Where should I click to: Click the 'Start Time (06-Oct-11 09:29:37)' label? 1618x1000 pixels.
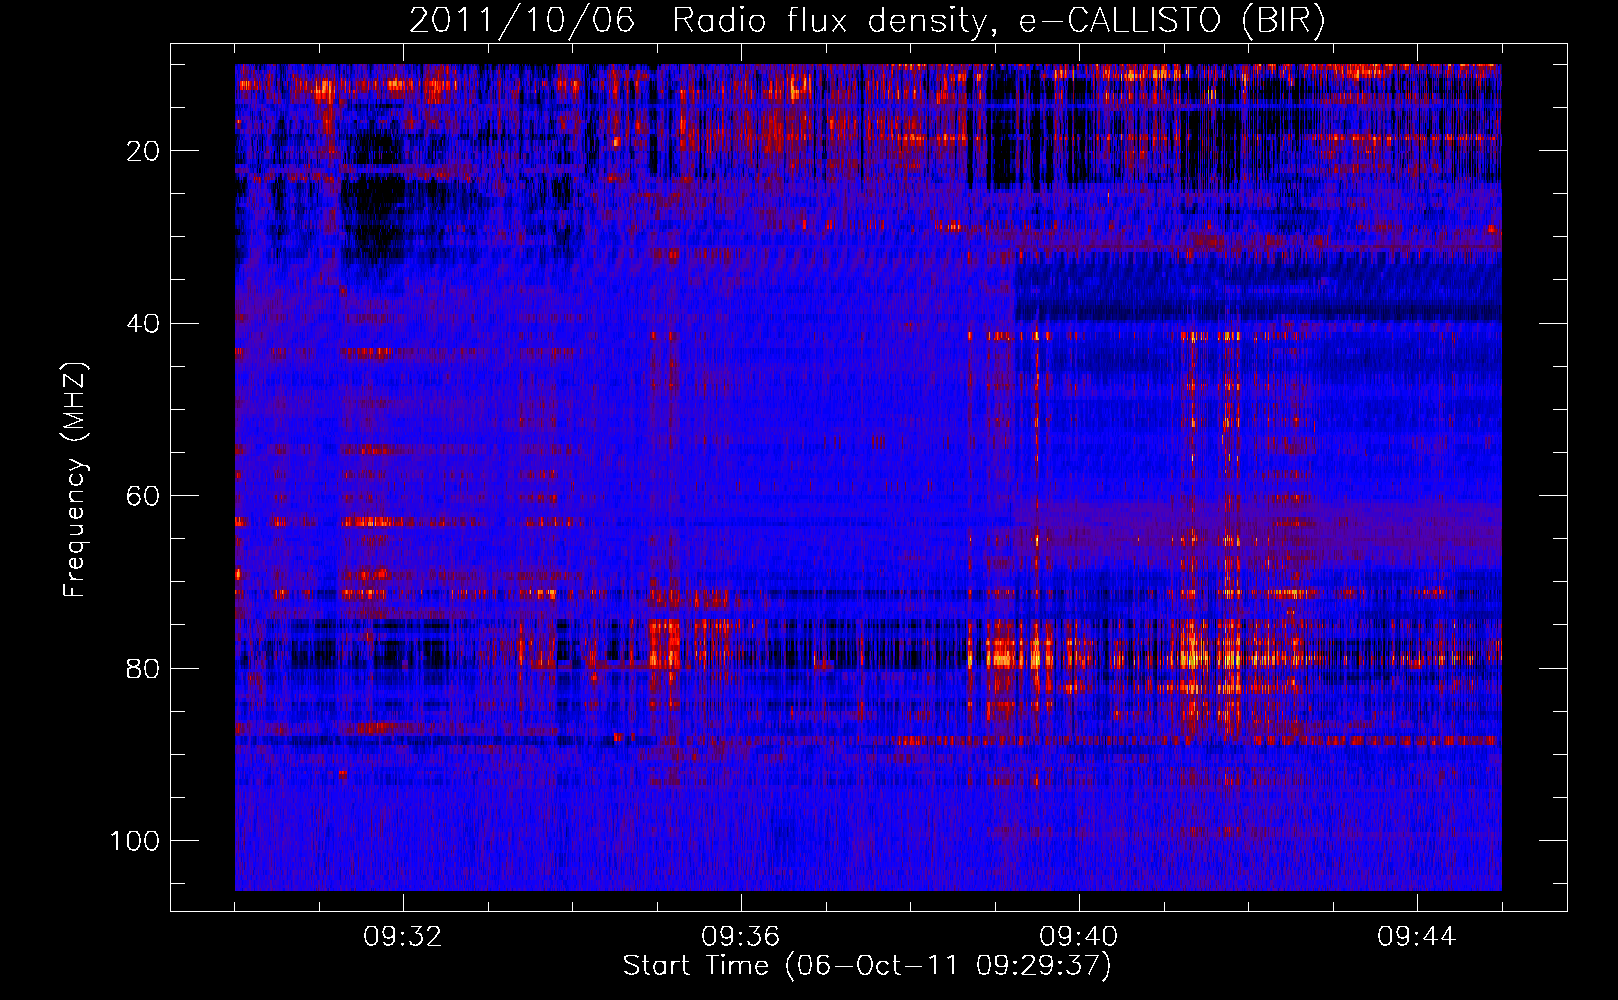pyautogui.click(x=867, y=966)
